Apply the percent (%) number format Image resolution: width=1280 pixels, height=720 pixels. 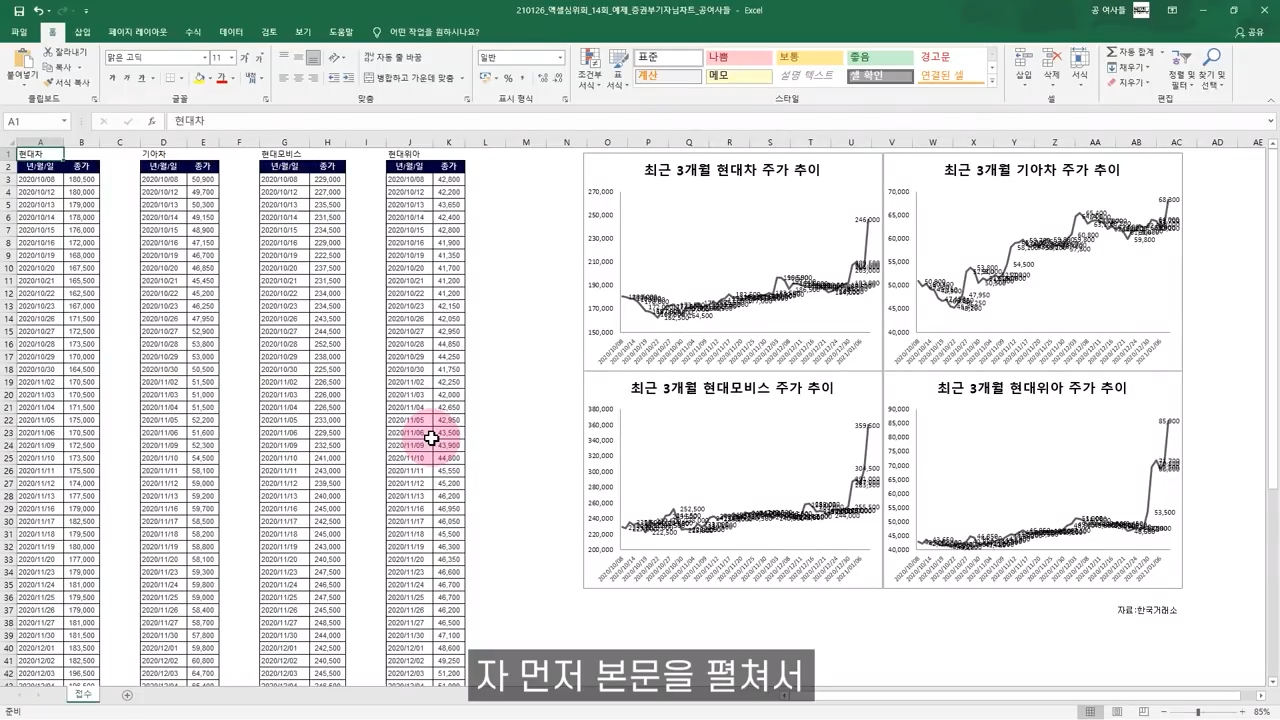508,77
